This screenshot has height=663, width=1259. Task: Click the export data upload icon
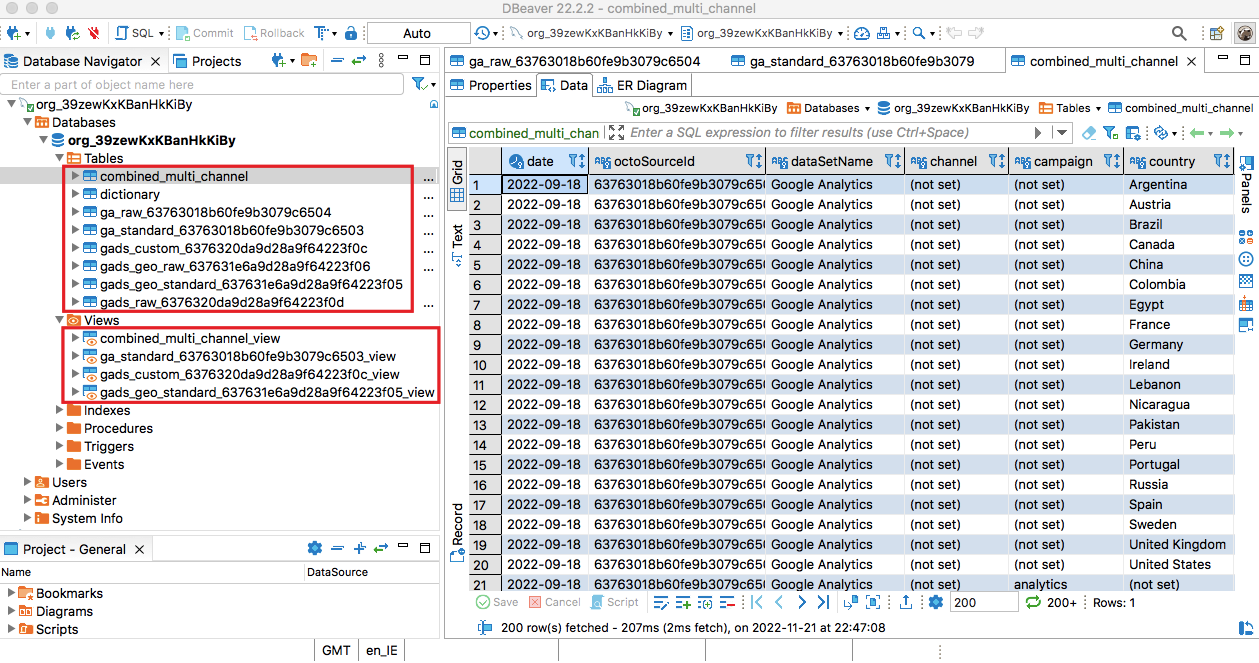coord(906,602)
